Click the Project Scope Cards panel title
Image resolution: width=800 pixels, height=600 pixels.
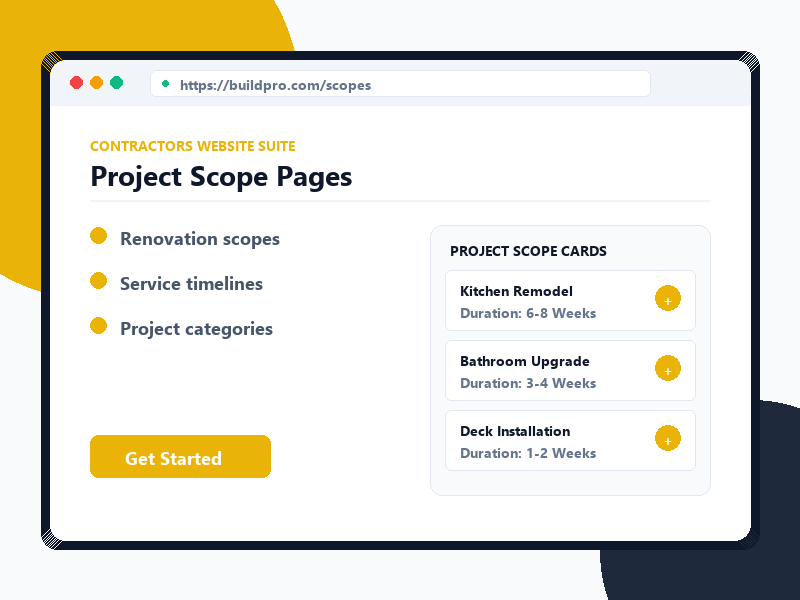[x=528, y=251]
